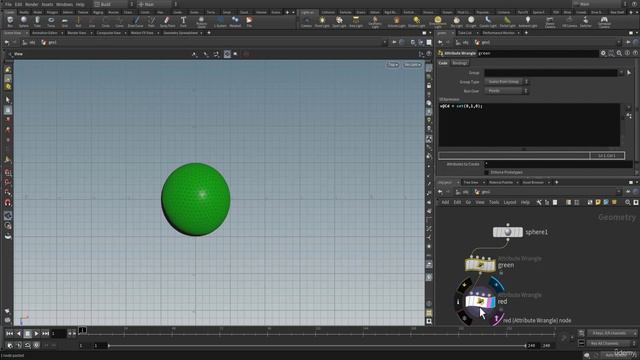Open the Build desktop dropdown
This screenshot has width=640, height=360.
click(114, 4)
